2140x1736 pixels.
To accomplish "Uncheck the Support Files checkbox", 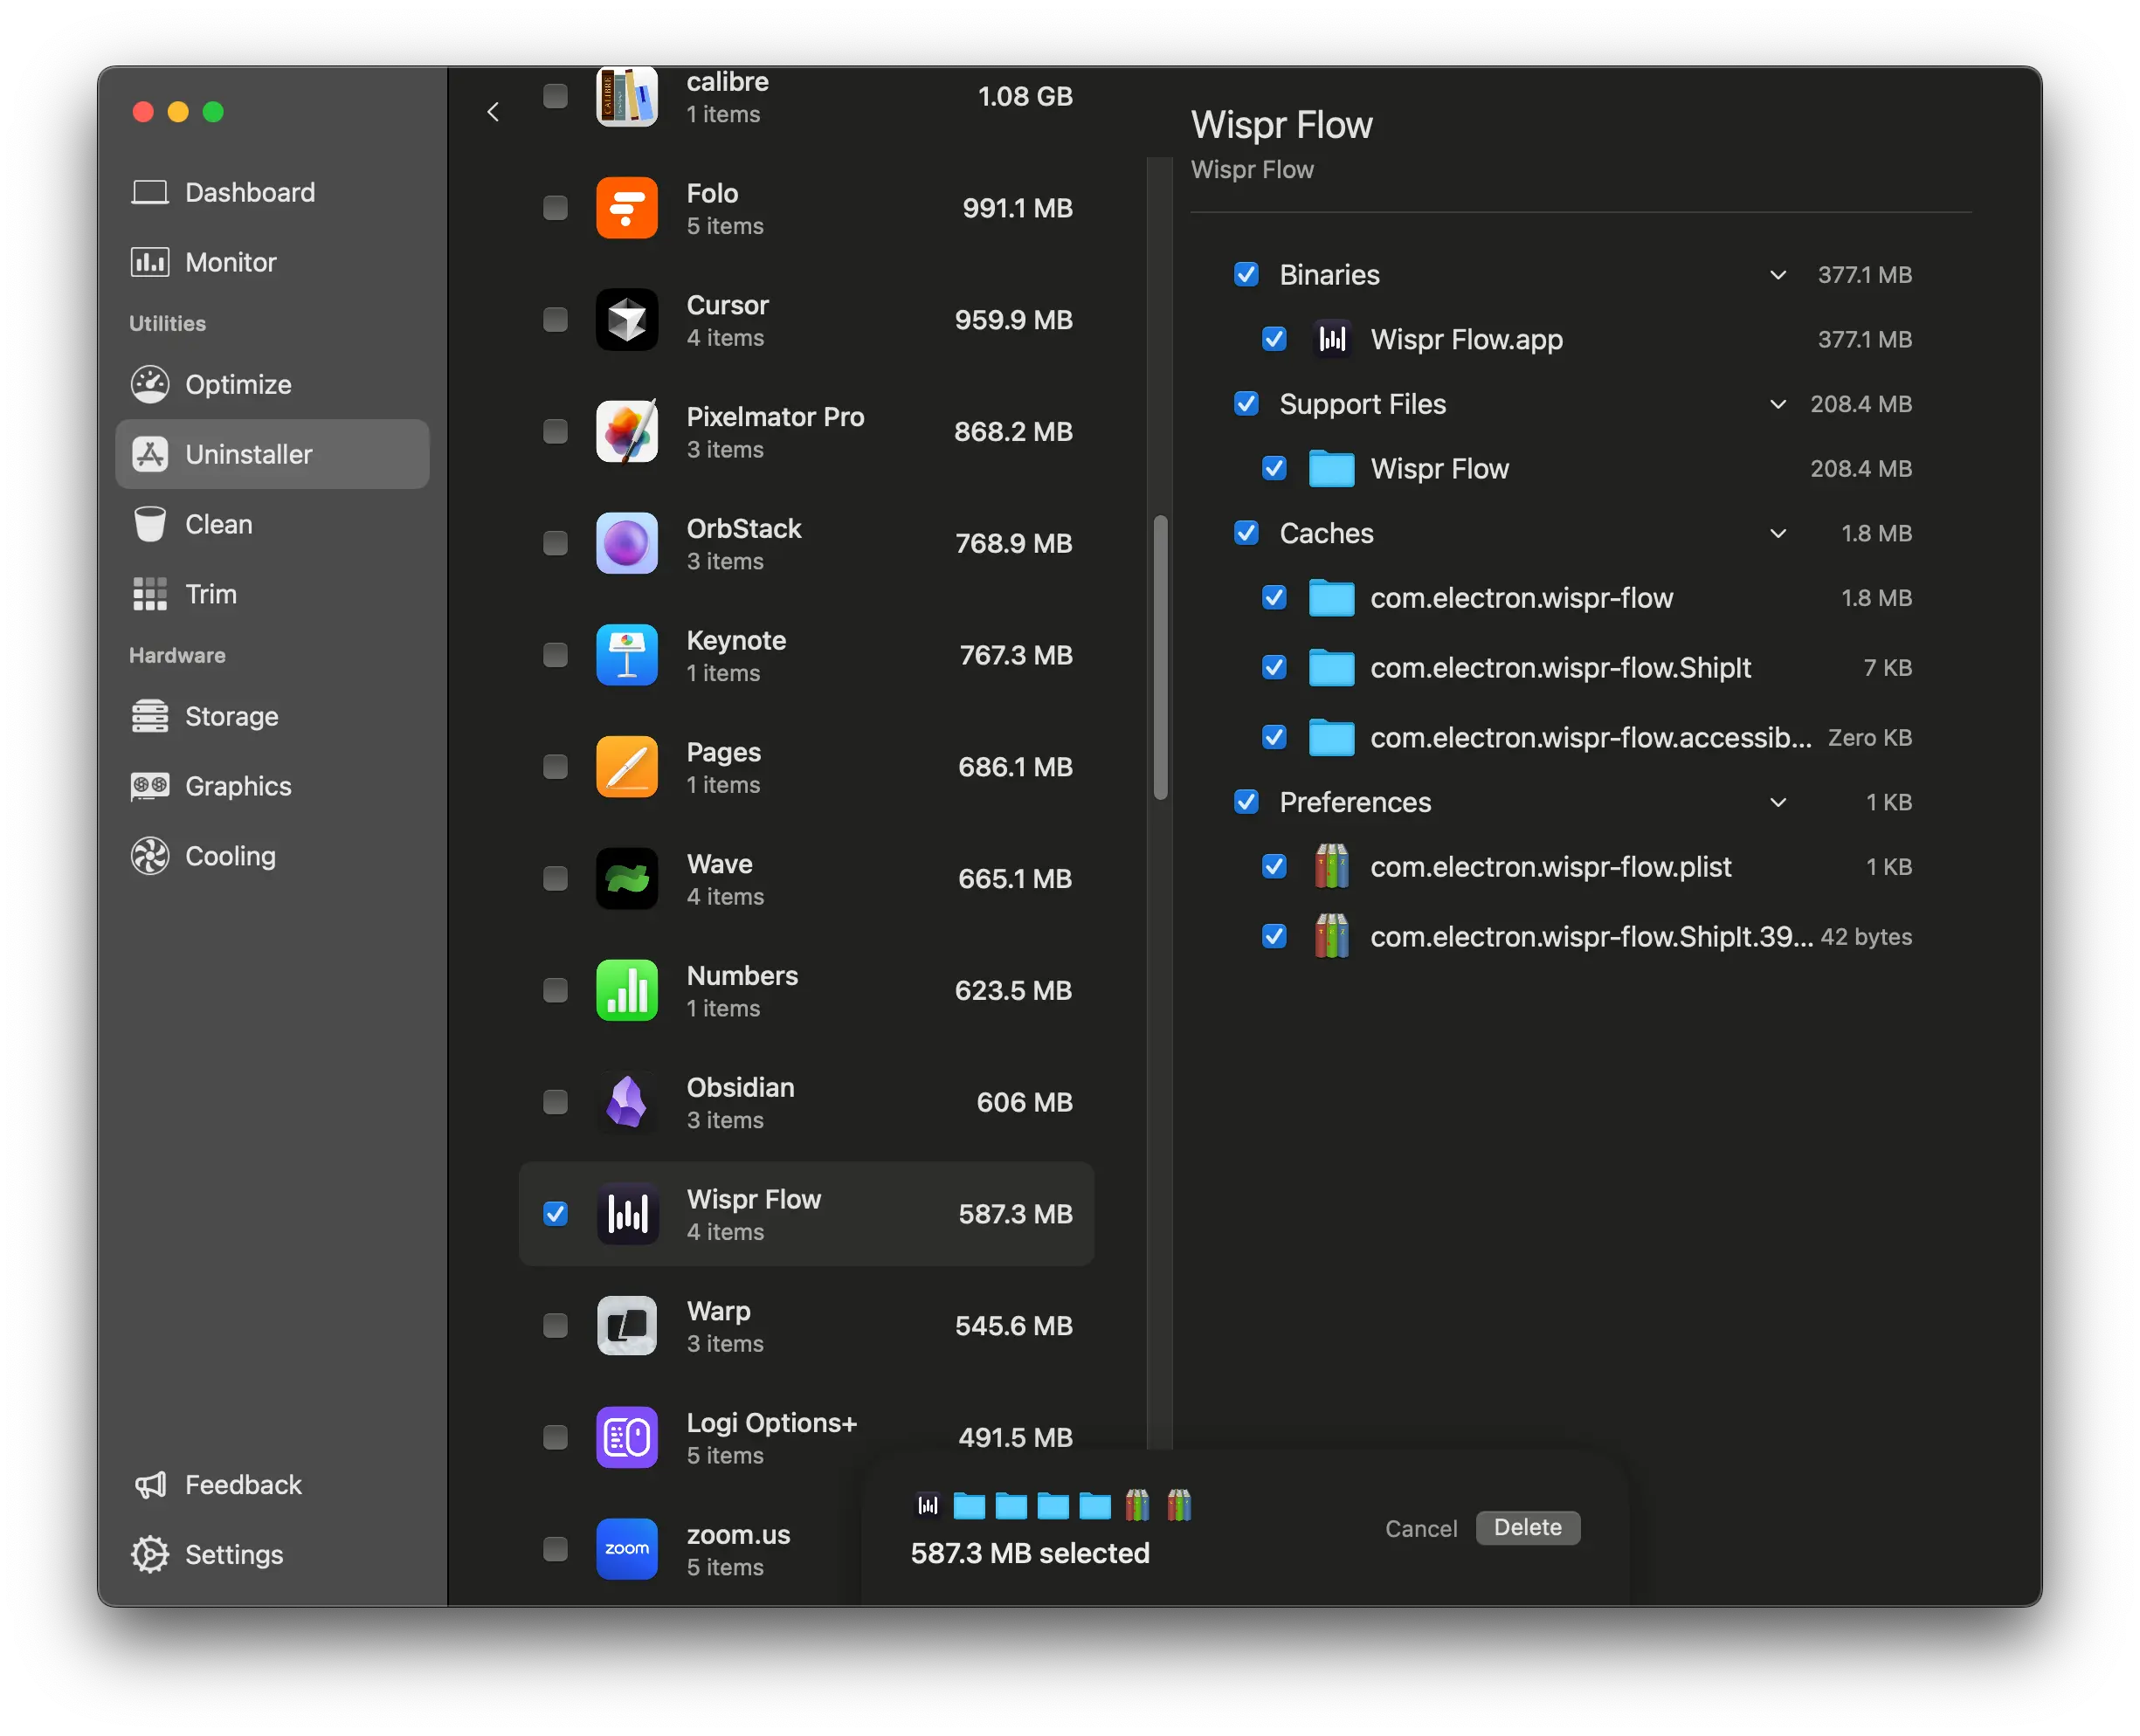I will coord(1246,404).
